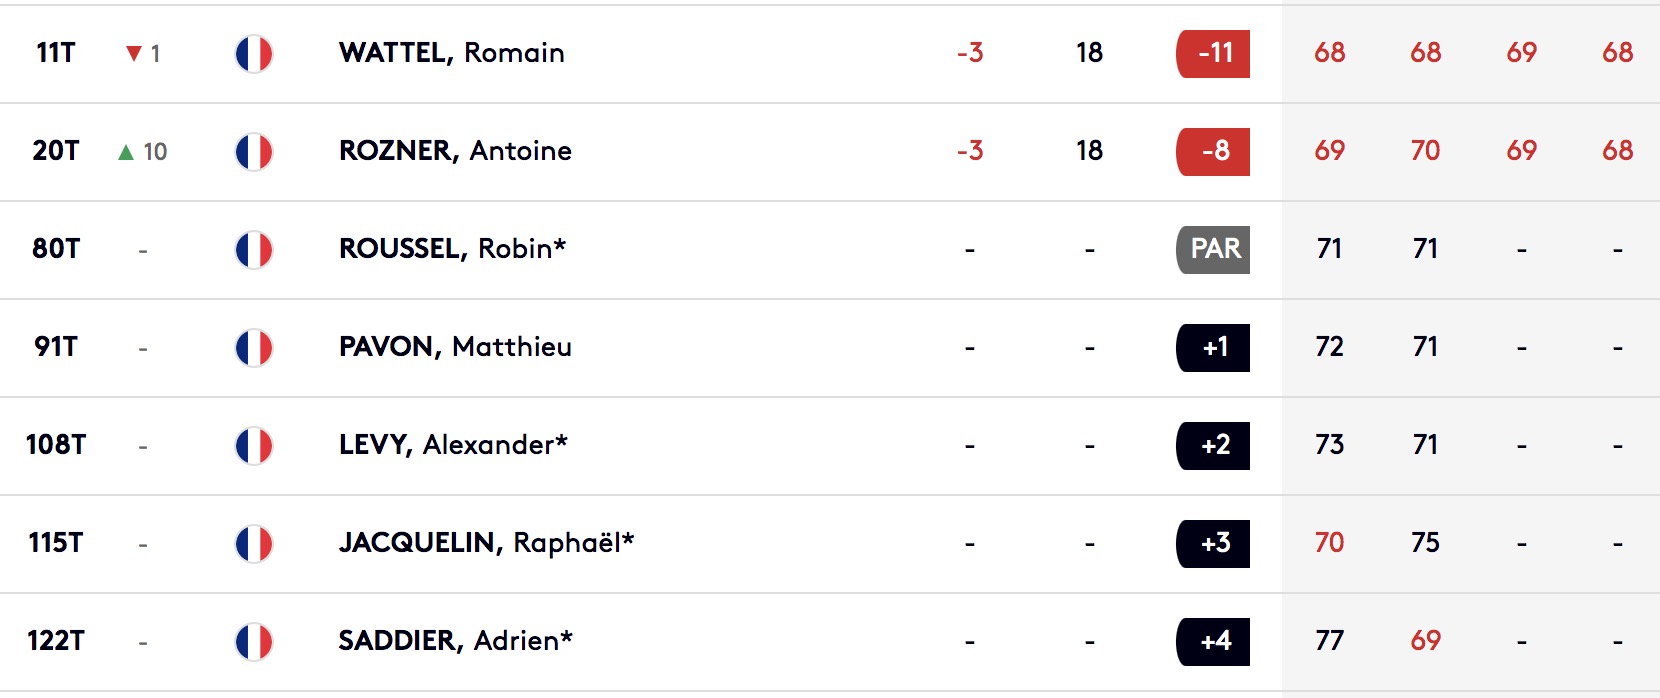1660x698 pixels.
Task: Click the French flag beside Wattel
Action: pos(254,54)
